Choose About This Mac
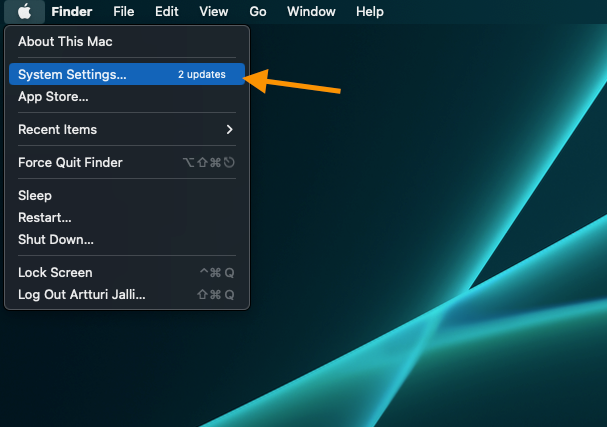 pos(127,41)
